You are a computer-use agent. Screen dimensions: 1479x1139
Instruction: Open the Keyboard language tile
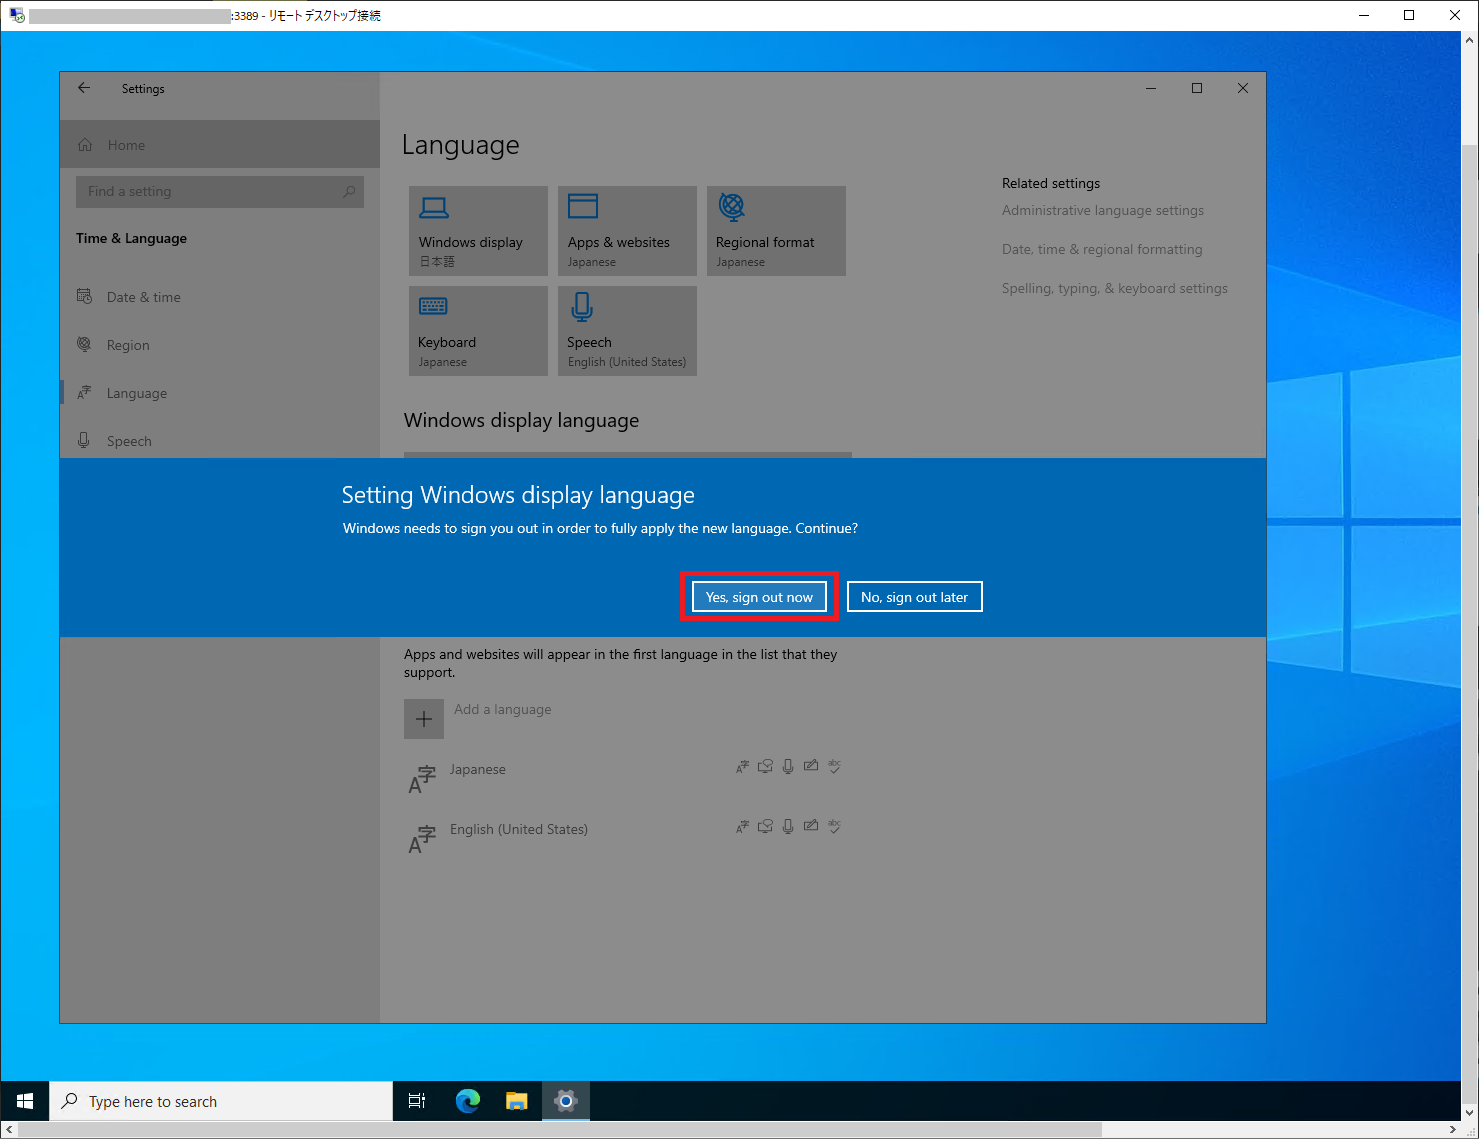[x=477, y=330]
